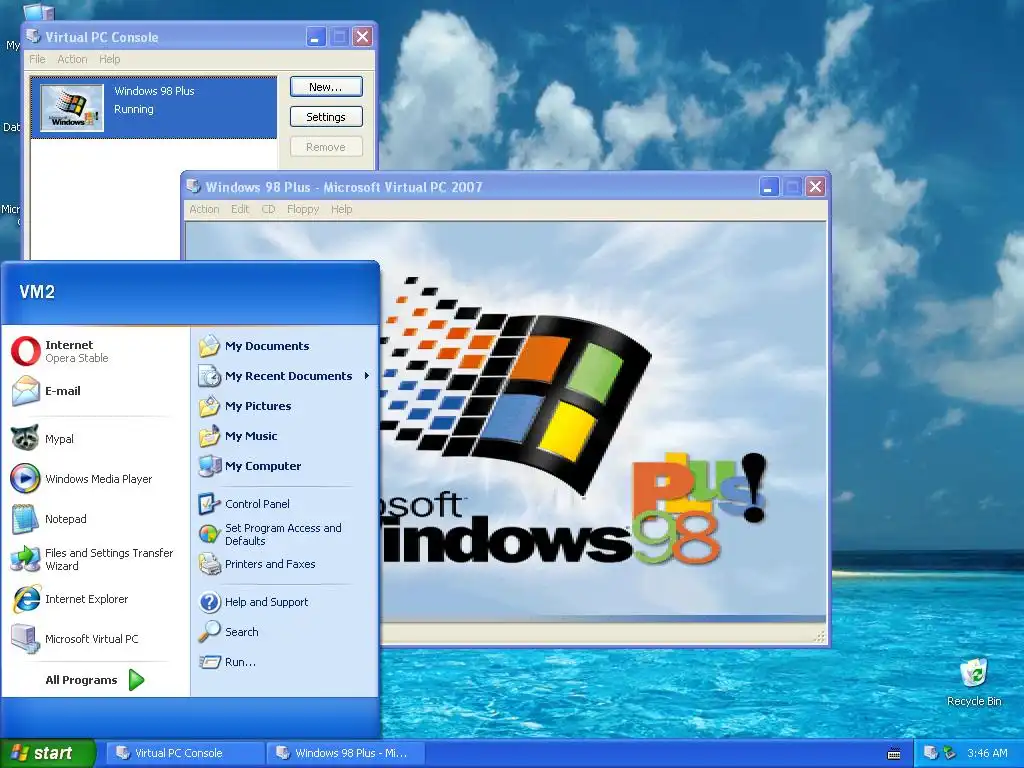Expand All Programs list

(x=95, y=680)
